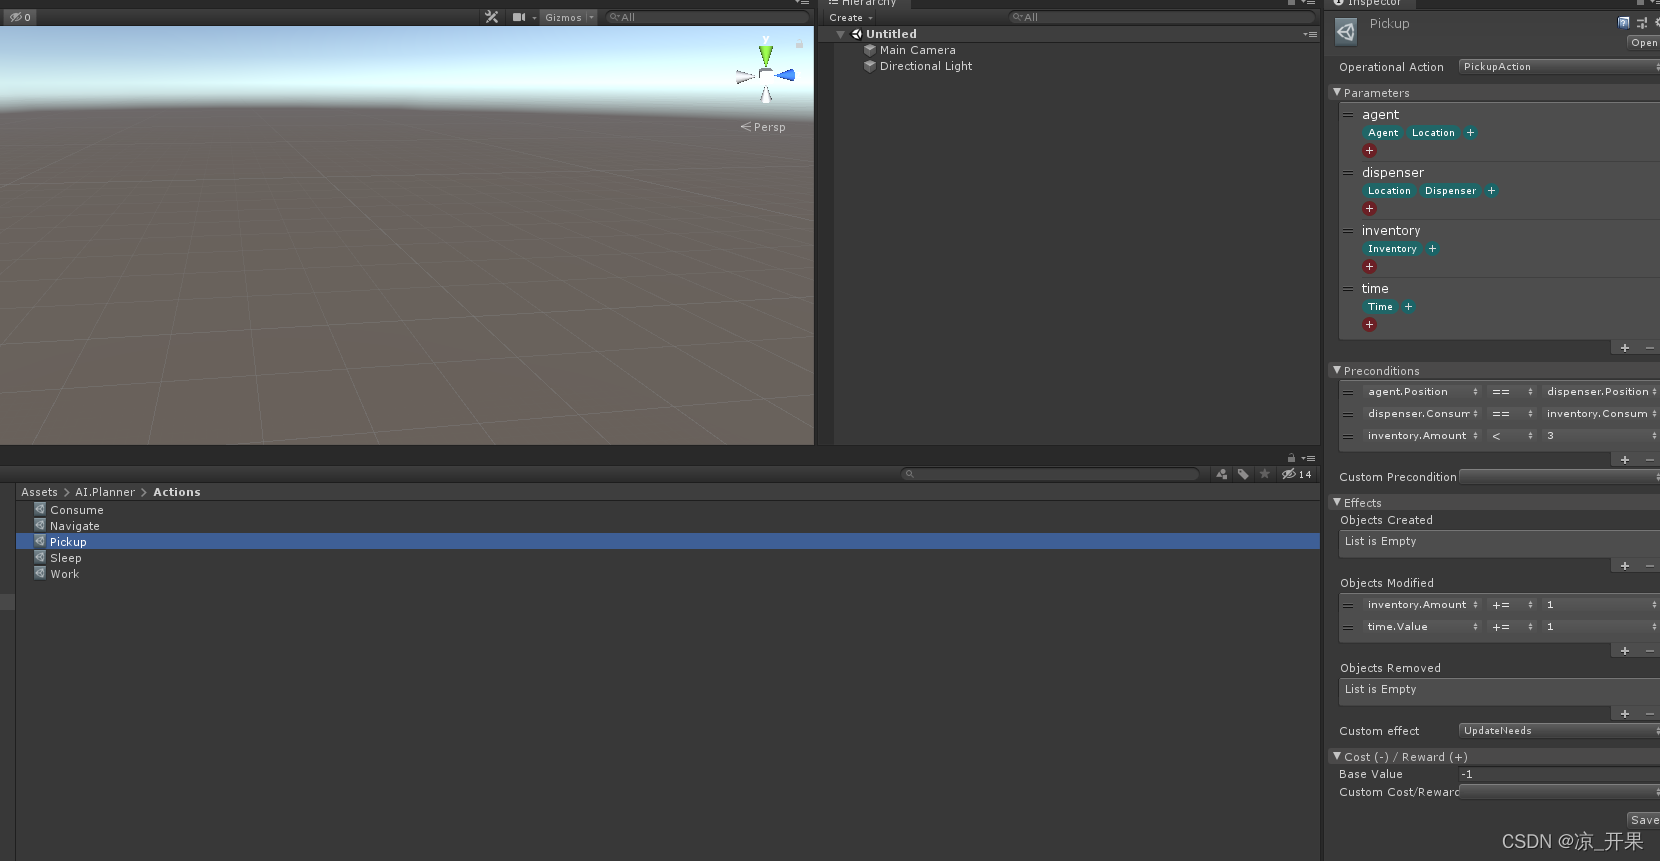Click search by type icon in Project
Viewport: 1660px width, 861px height.
(1221, 474)
